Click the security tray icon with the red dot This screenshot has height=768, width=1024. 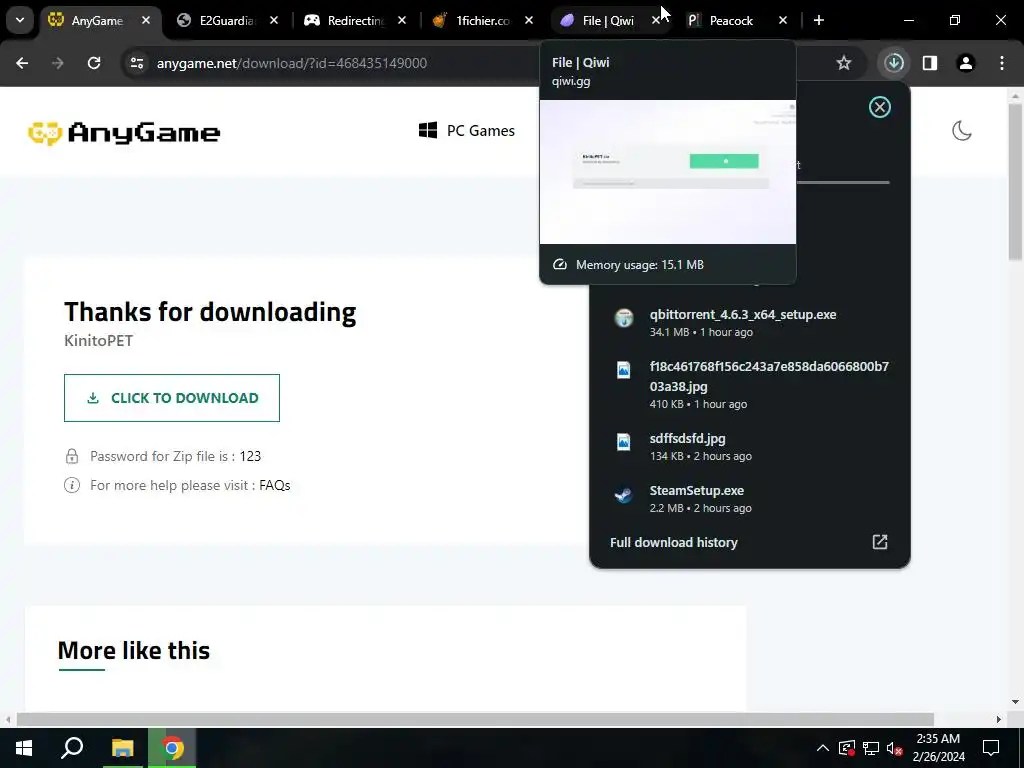pyautogui.click(x=847, y=748)
